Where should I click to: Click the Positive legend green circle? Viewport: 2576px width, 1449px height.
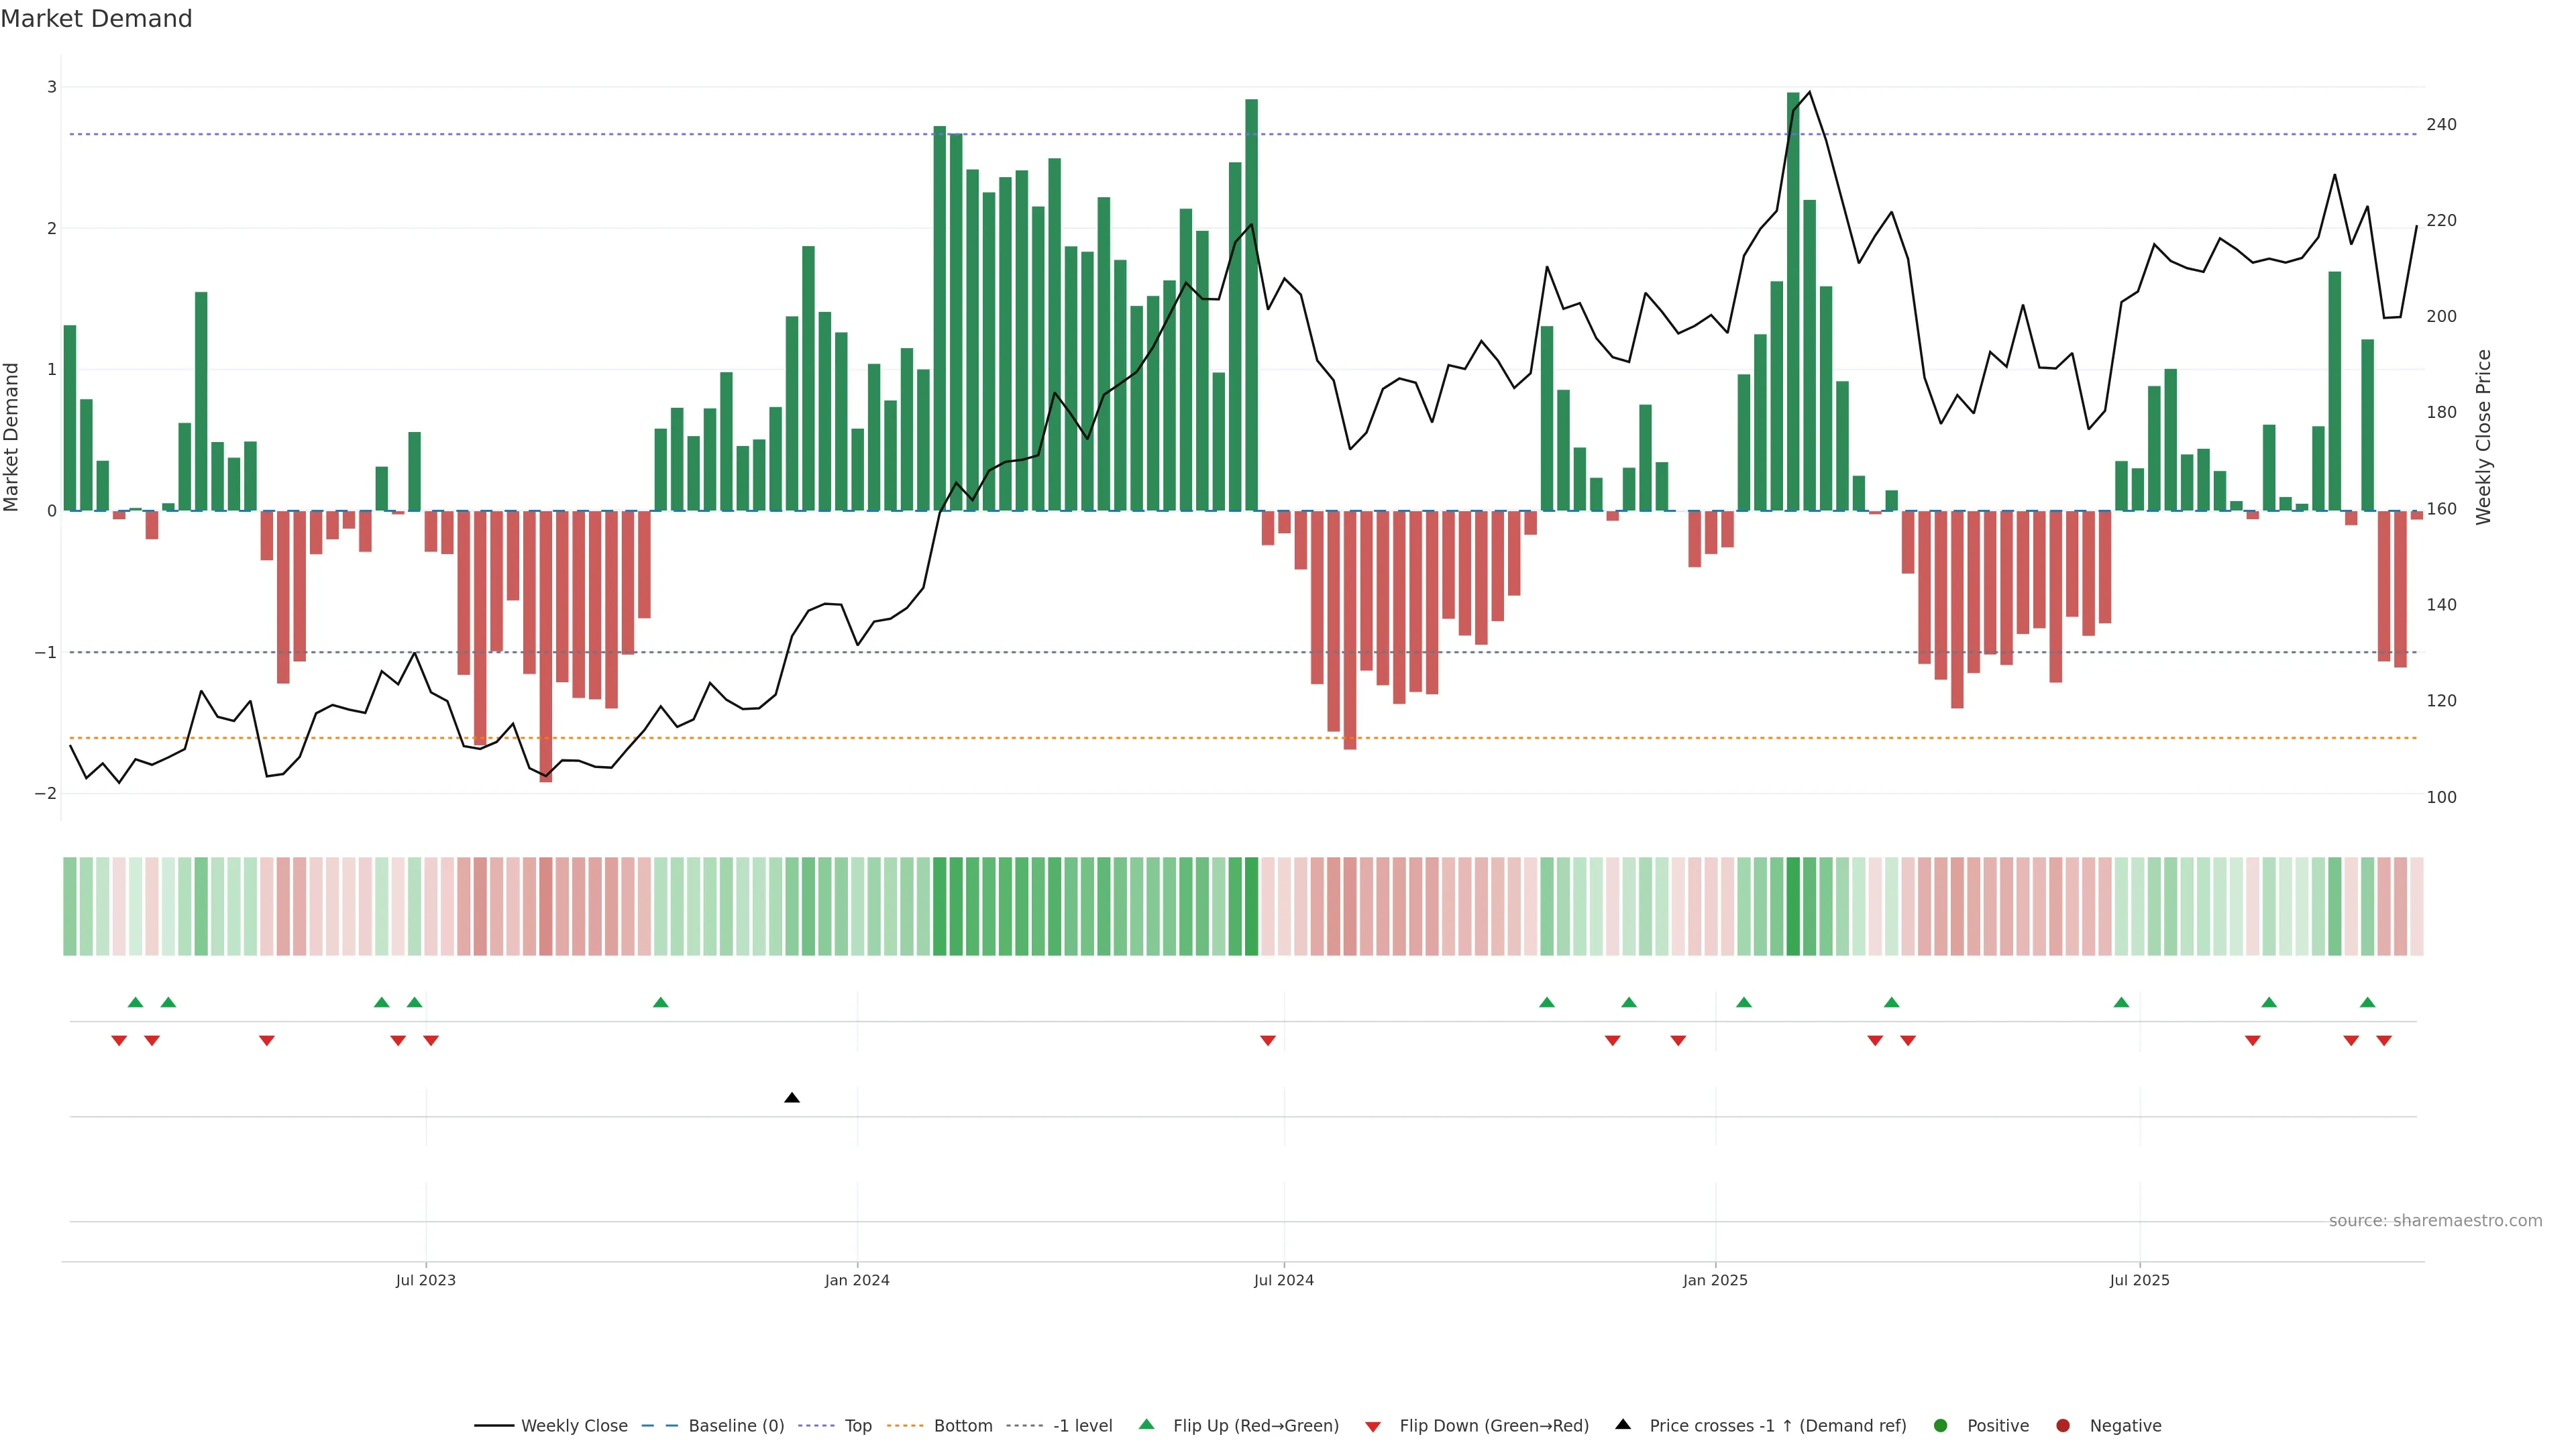(1941, 1426)
